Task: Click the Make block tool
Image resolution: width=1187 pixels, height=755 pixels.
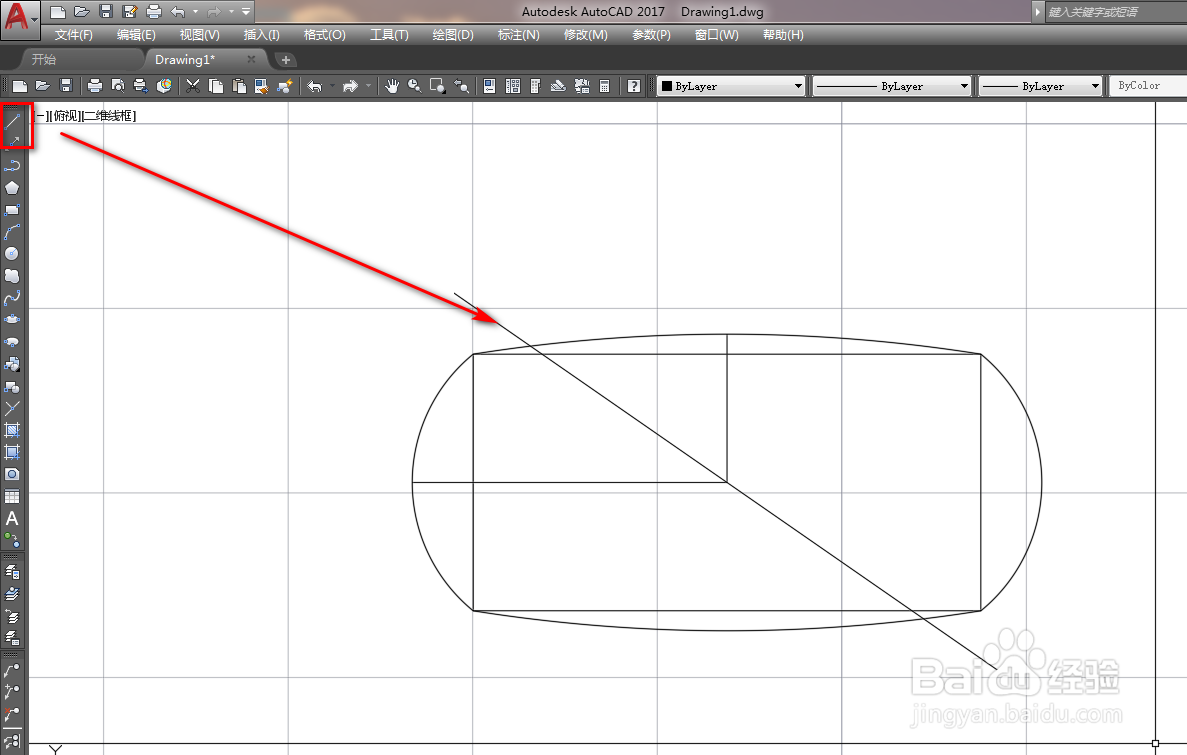Action: coord(12,386)
